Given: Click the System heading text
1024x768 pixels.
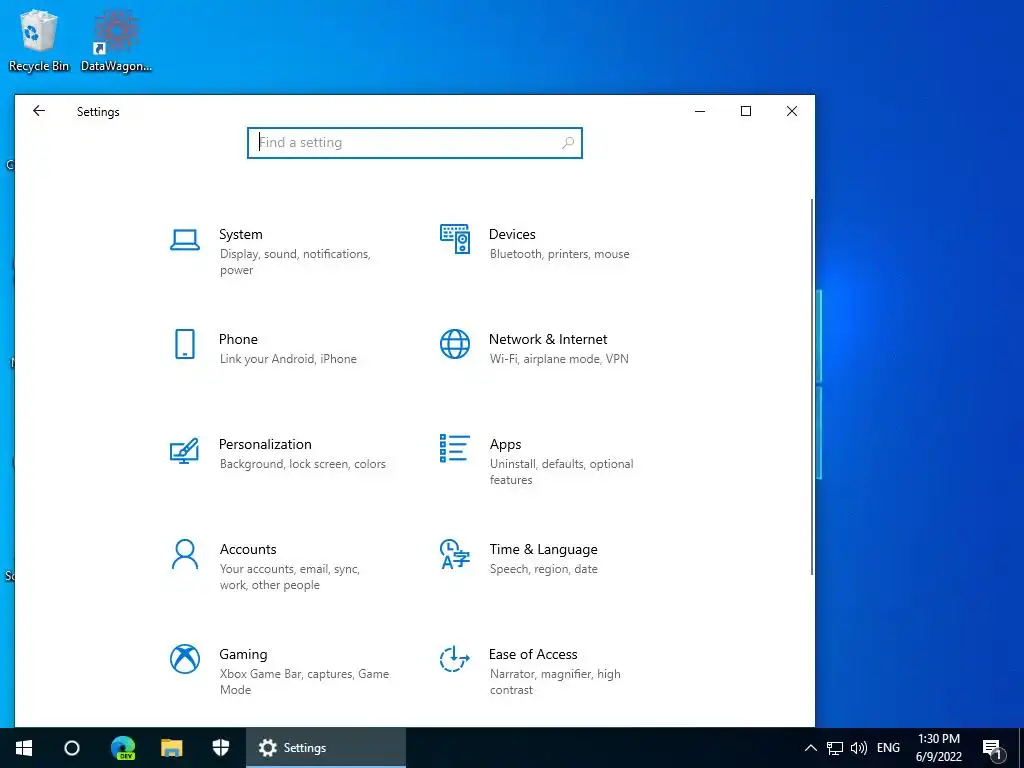Looking at the screenshot, I should [241, 234].
